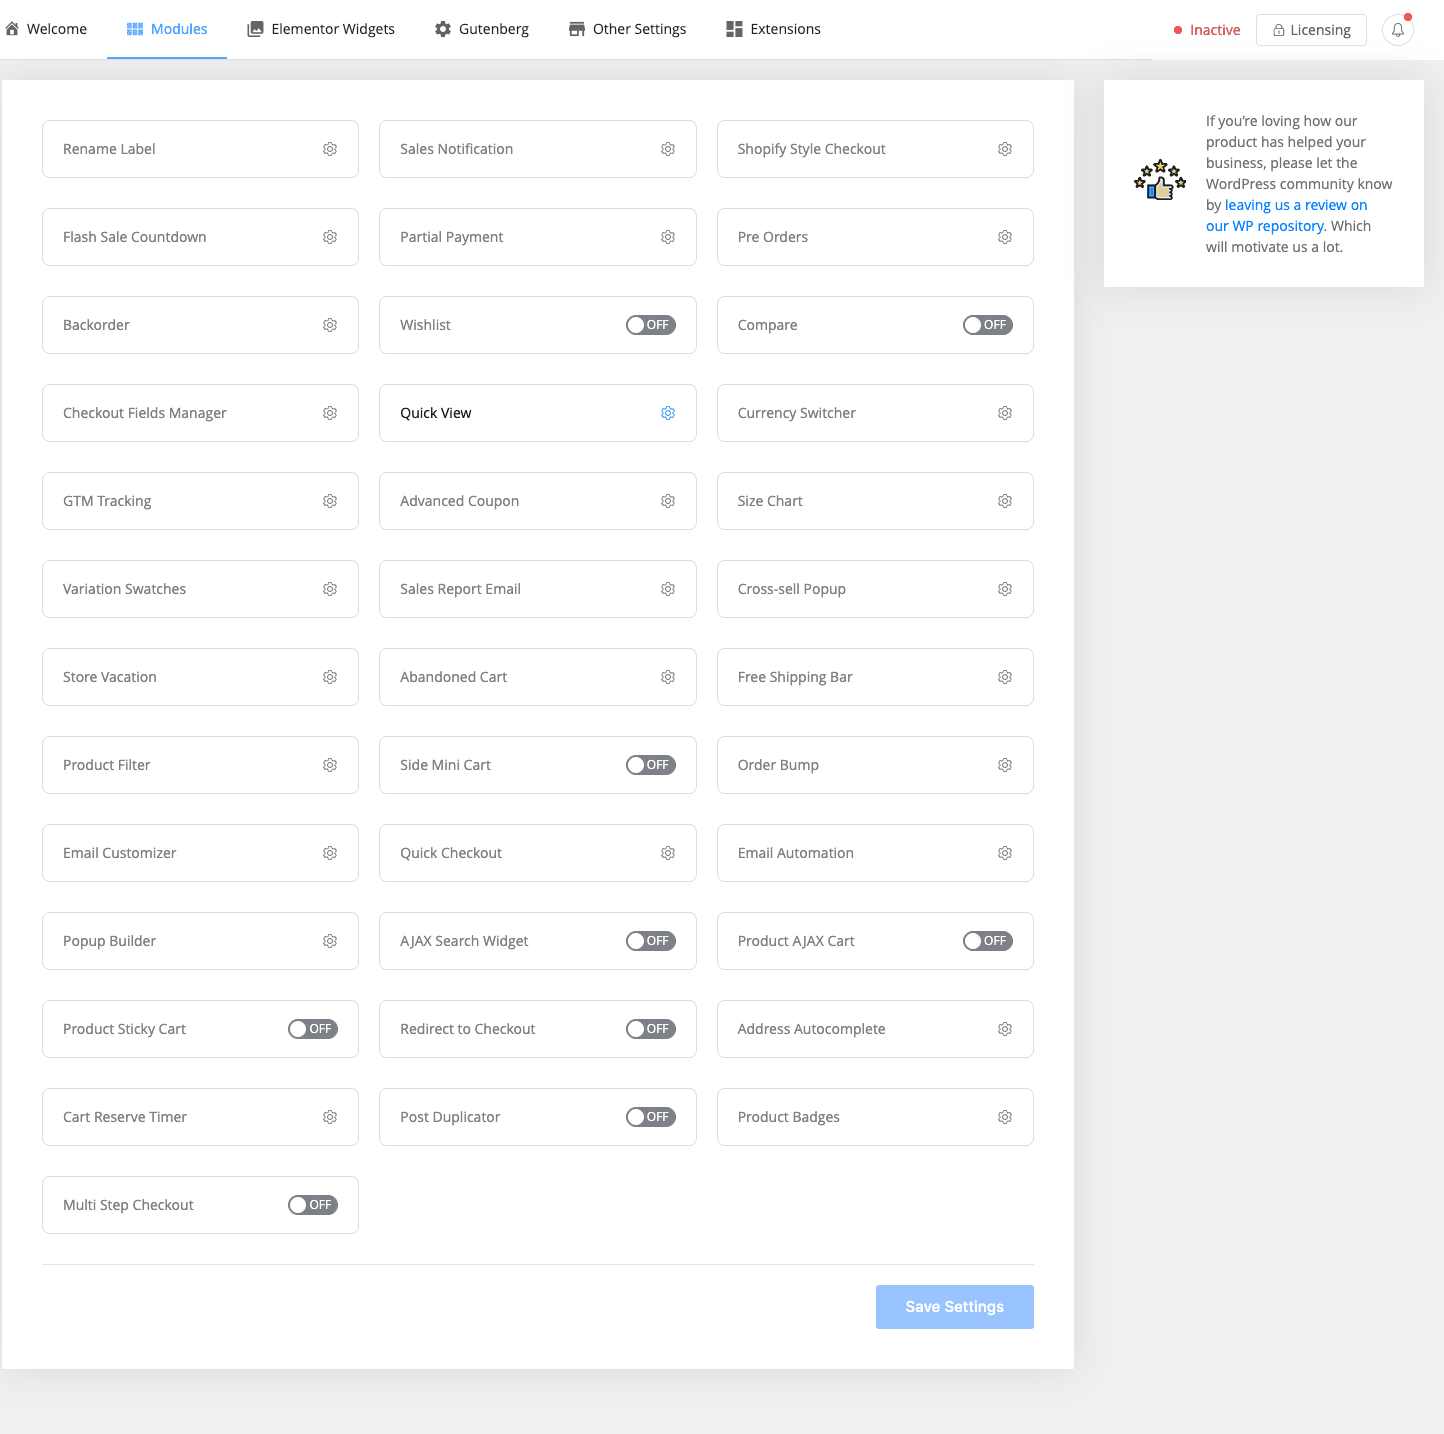This screenshot has width=1444, height=1434.
Task: Click the Abandoned Cart gear icon
Action: [668, 677]
